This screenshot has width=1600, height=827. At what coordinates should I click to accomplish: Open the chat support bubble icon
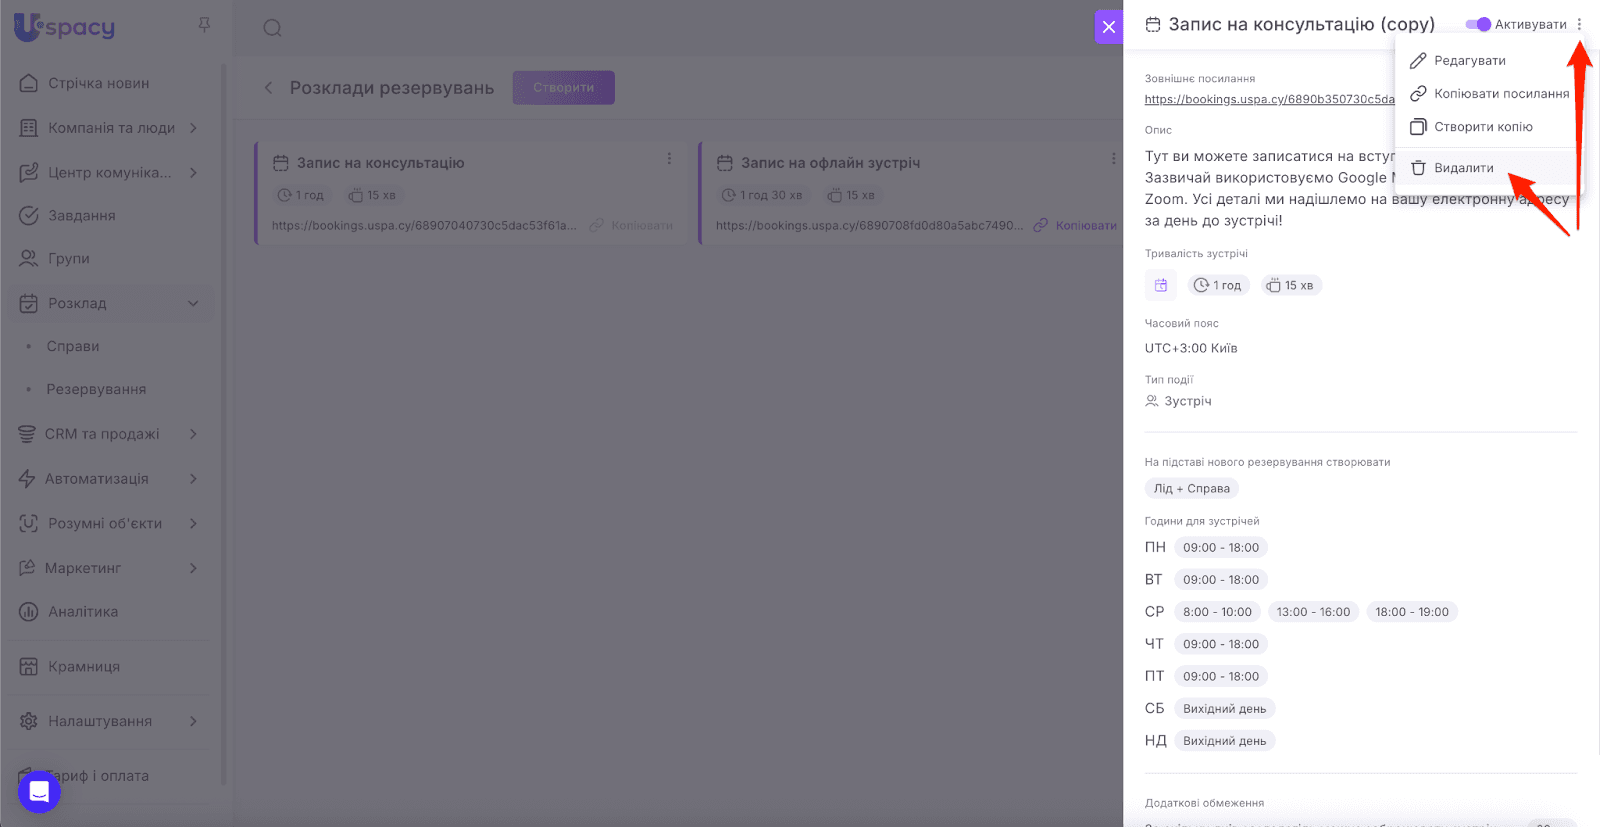pos(39,792)
